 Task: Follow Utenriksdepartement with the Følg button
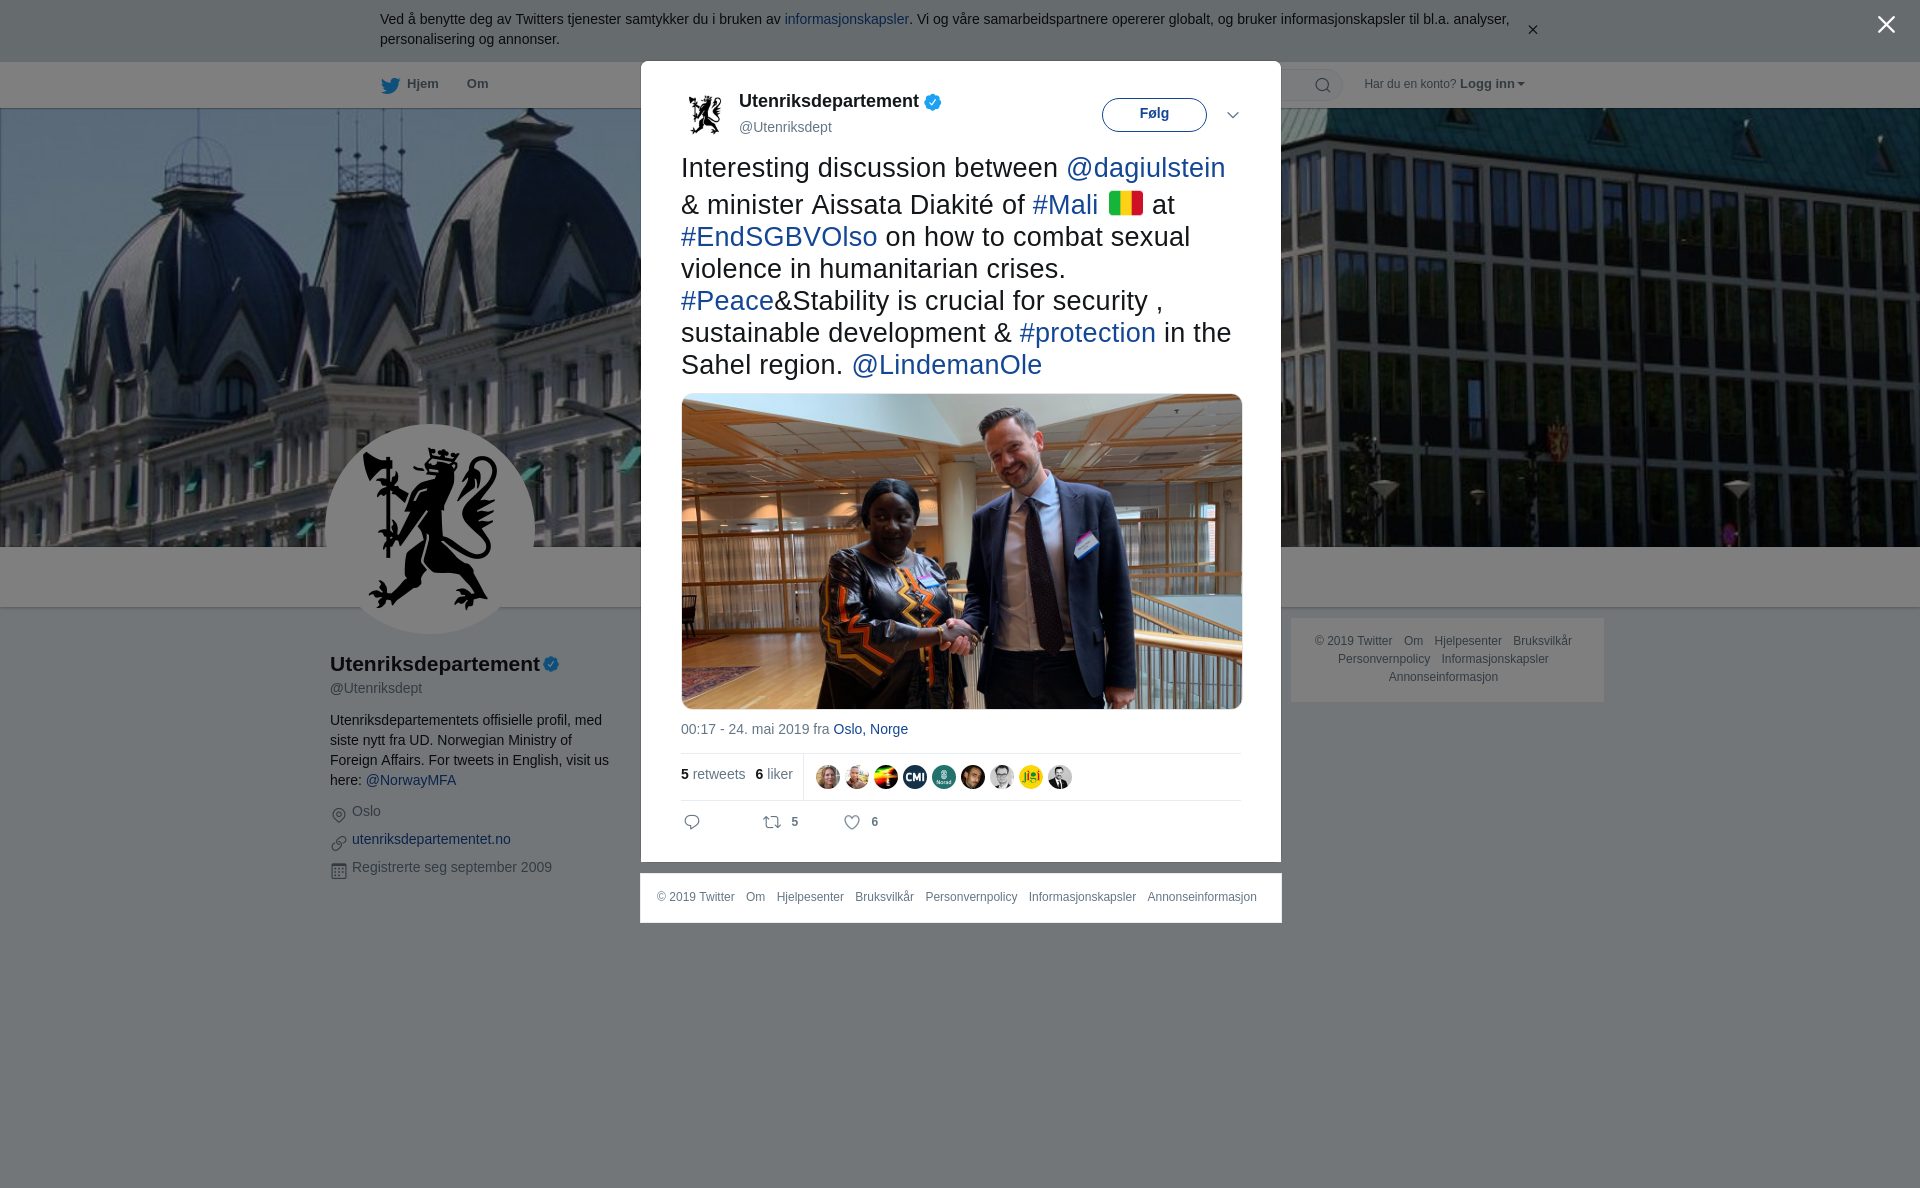pos(1154,115)
